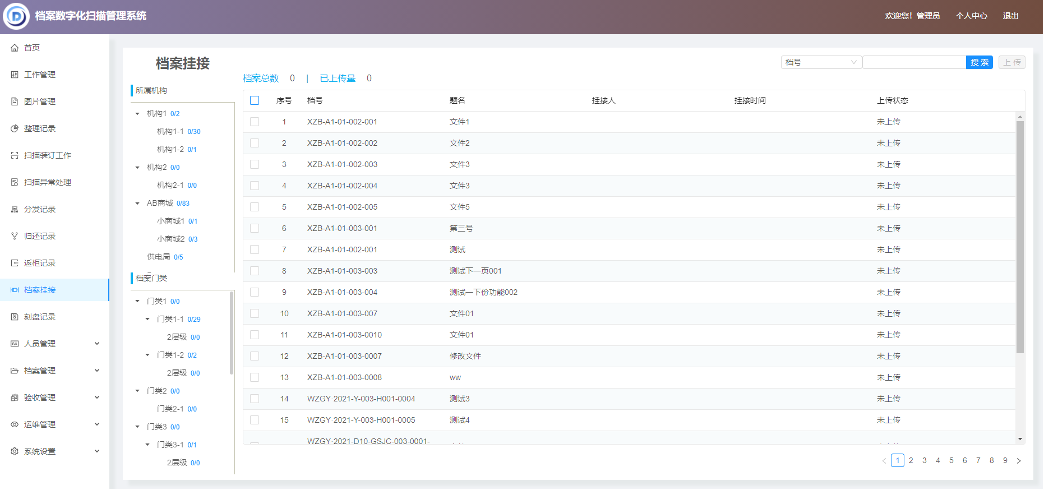
Task: Click the 系统设置 gear icon
Action: click(13, 452)
